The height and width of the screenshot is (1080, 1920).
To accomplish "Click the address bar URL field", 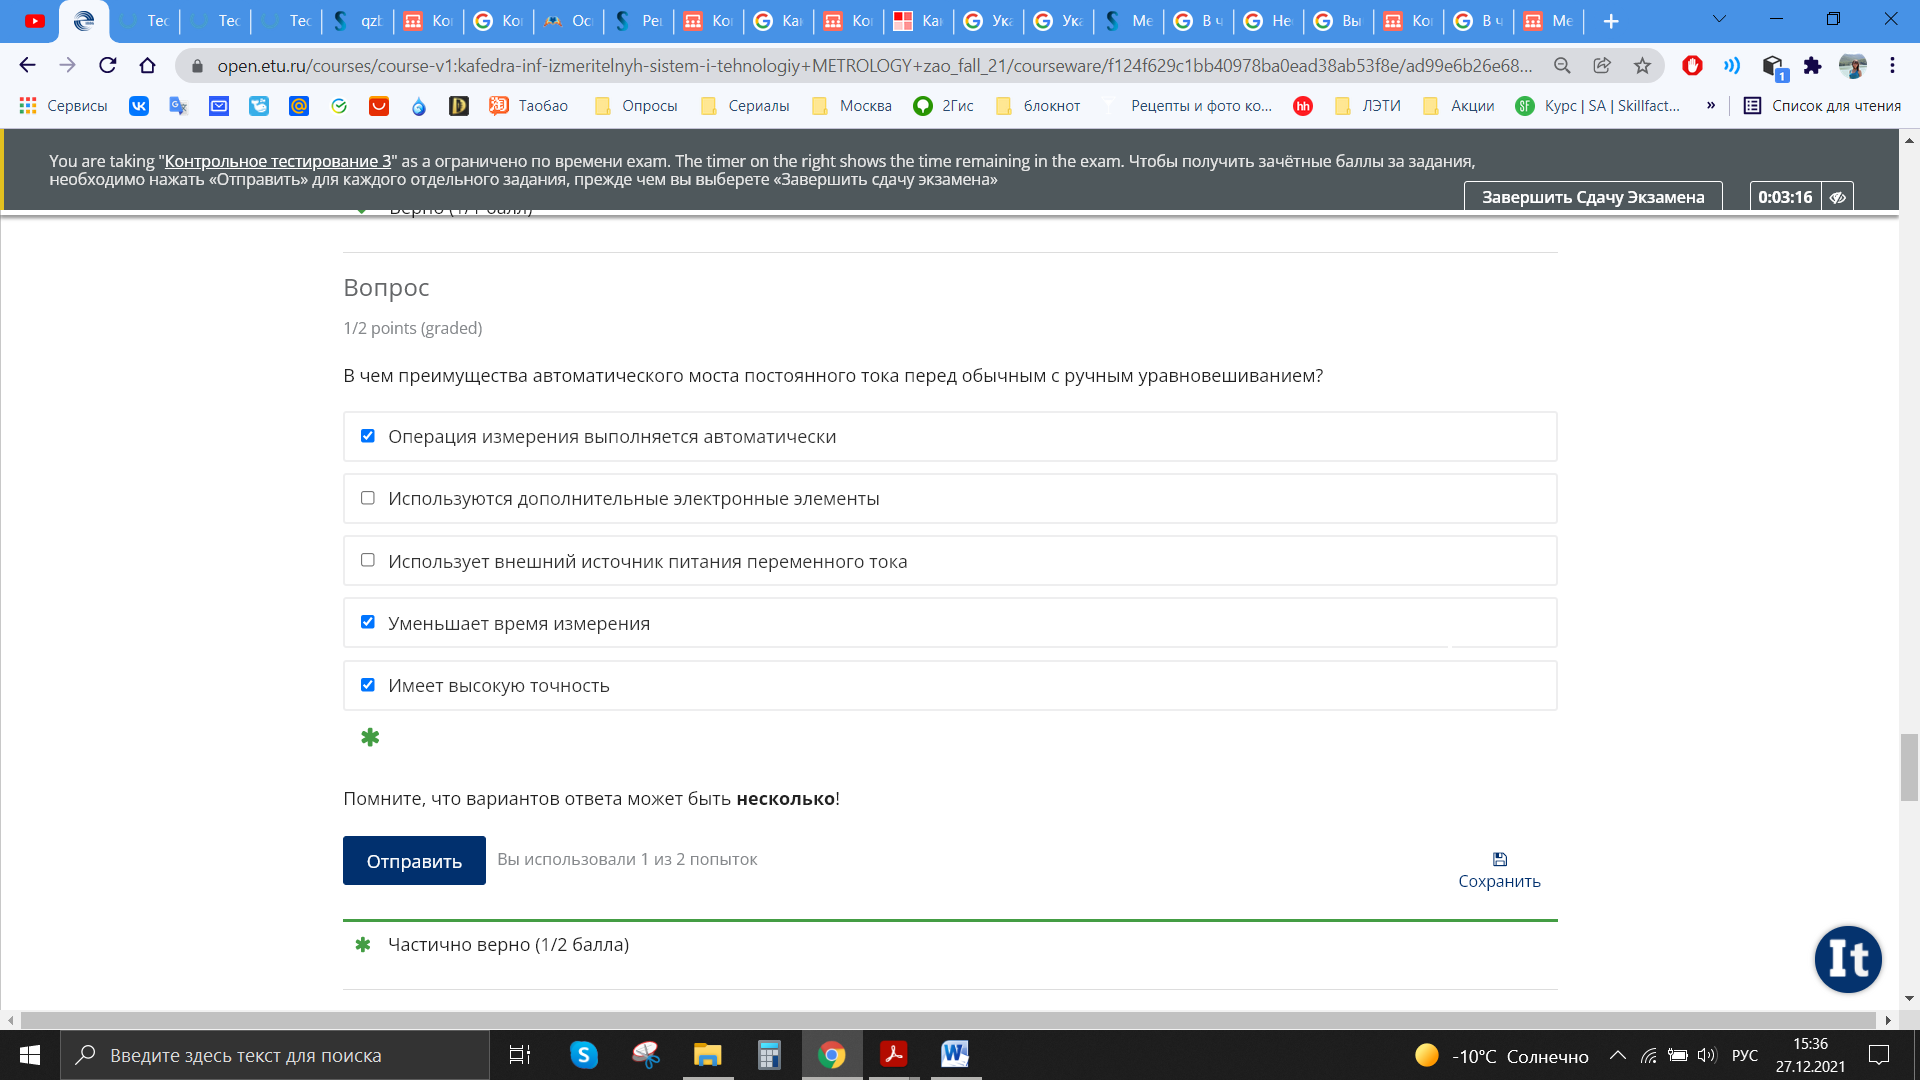I will click(874, 66).
